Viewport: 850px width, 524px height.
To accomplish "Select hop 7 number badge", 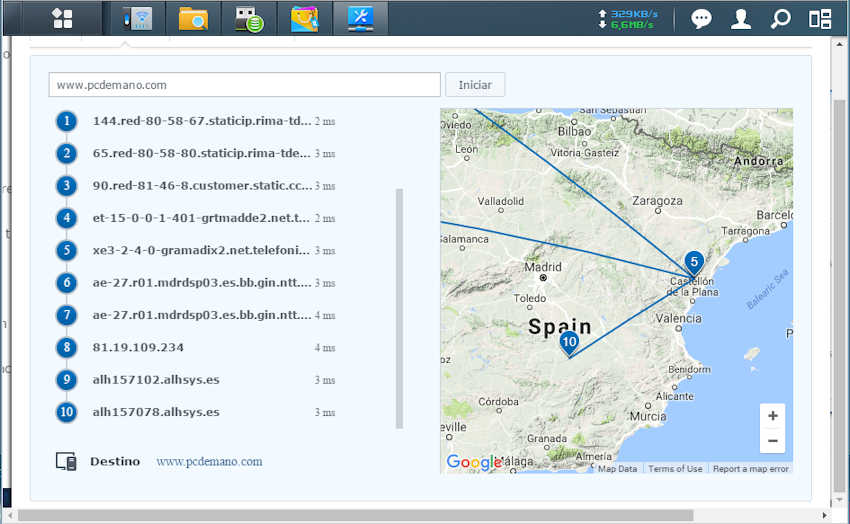I will click(67, 315).
